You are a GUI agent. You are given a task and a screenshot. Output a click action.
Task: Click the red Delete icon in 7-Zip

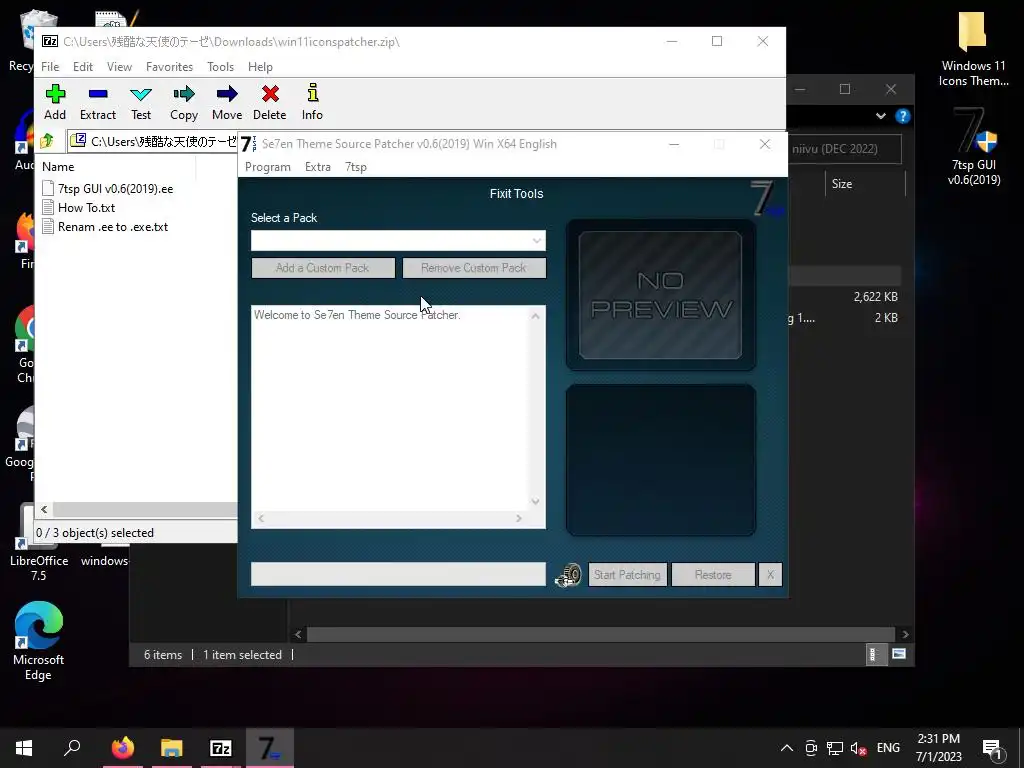(270, 94)
